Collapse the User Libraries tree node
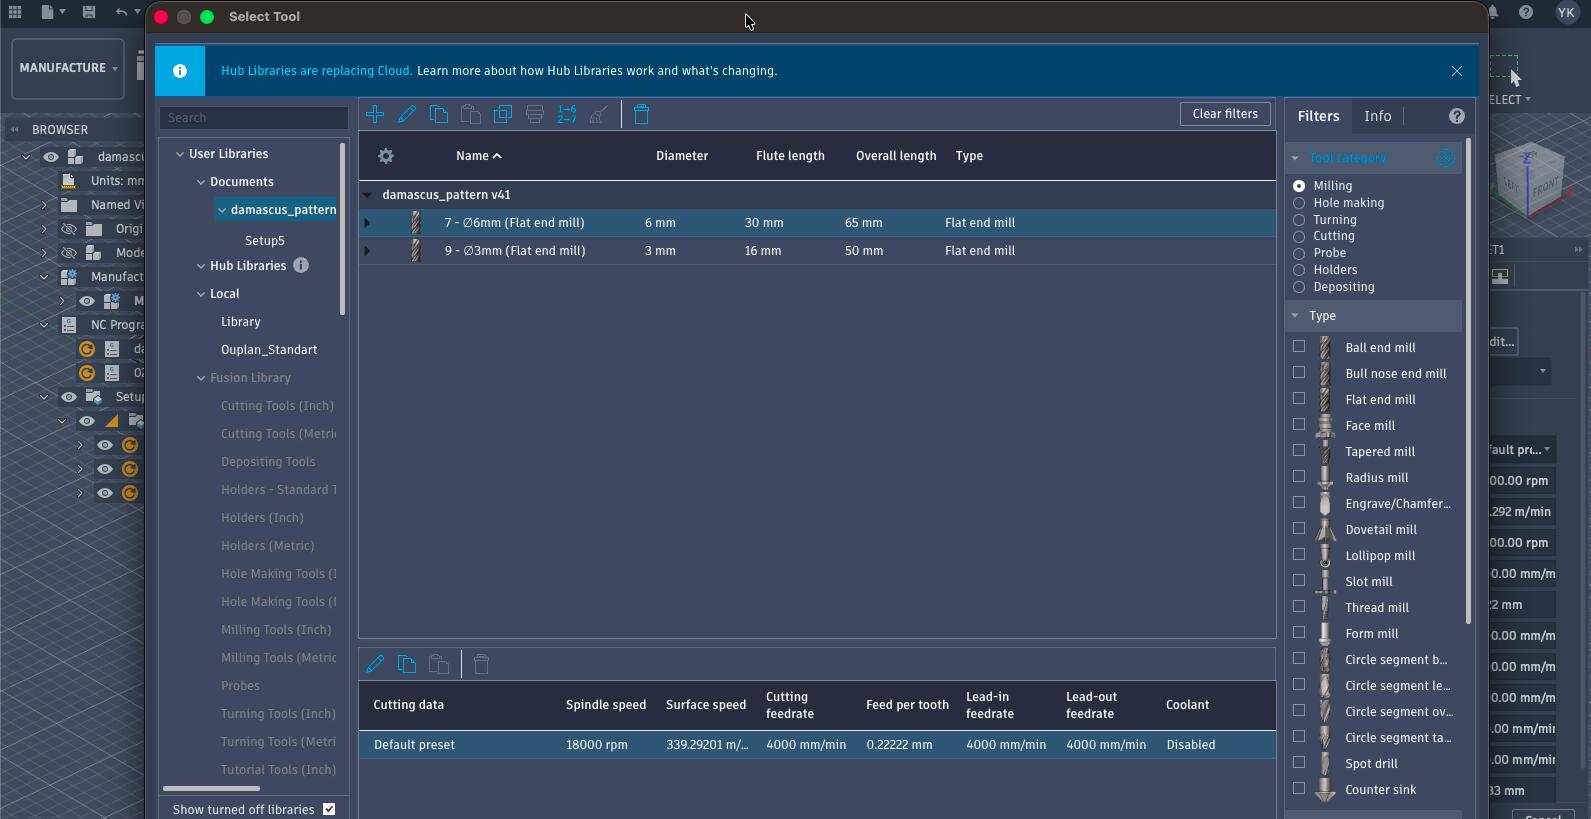 pos(180,154)
